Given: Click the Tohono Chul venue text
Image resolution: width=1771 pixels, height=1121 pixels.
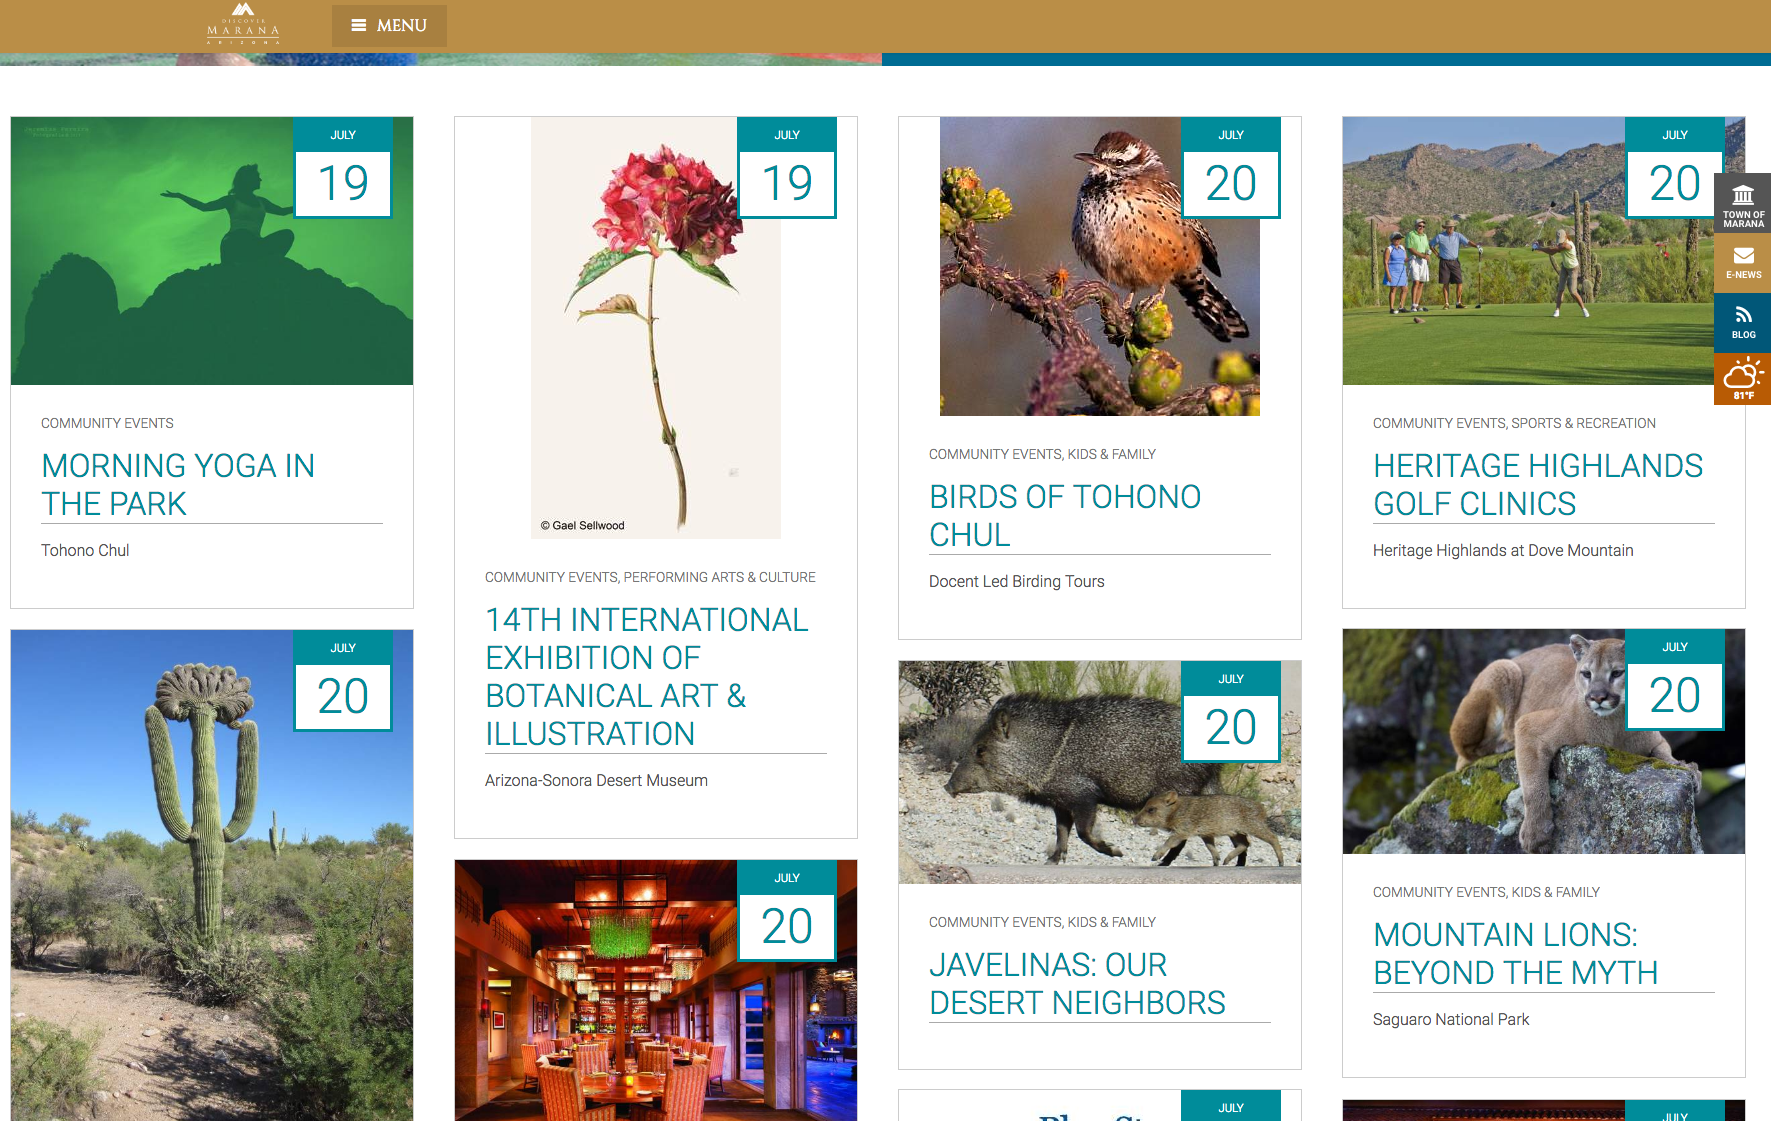Looking at the screenshot, I should point(85,551).
